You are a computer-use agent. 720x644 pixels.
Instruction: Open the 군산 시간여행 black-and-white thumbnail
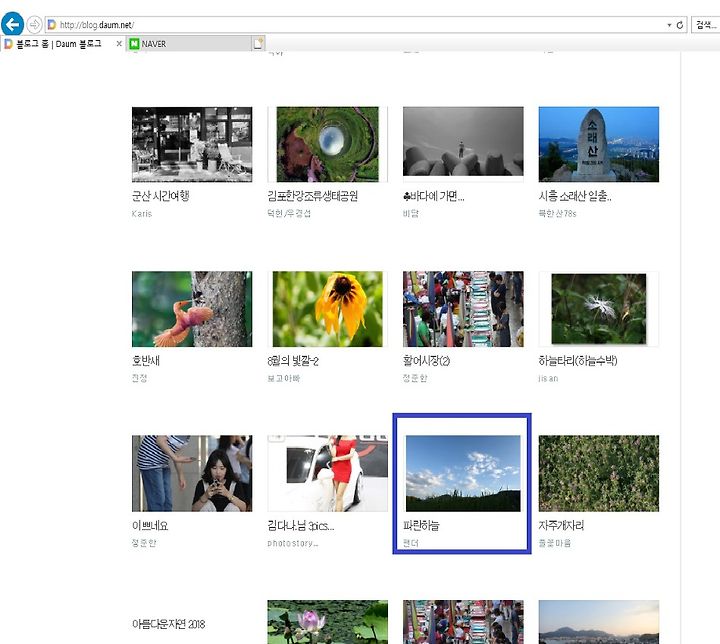[x=192, y=145]
